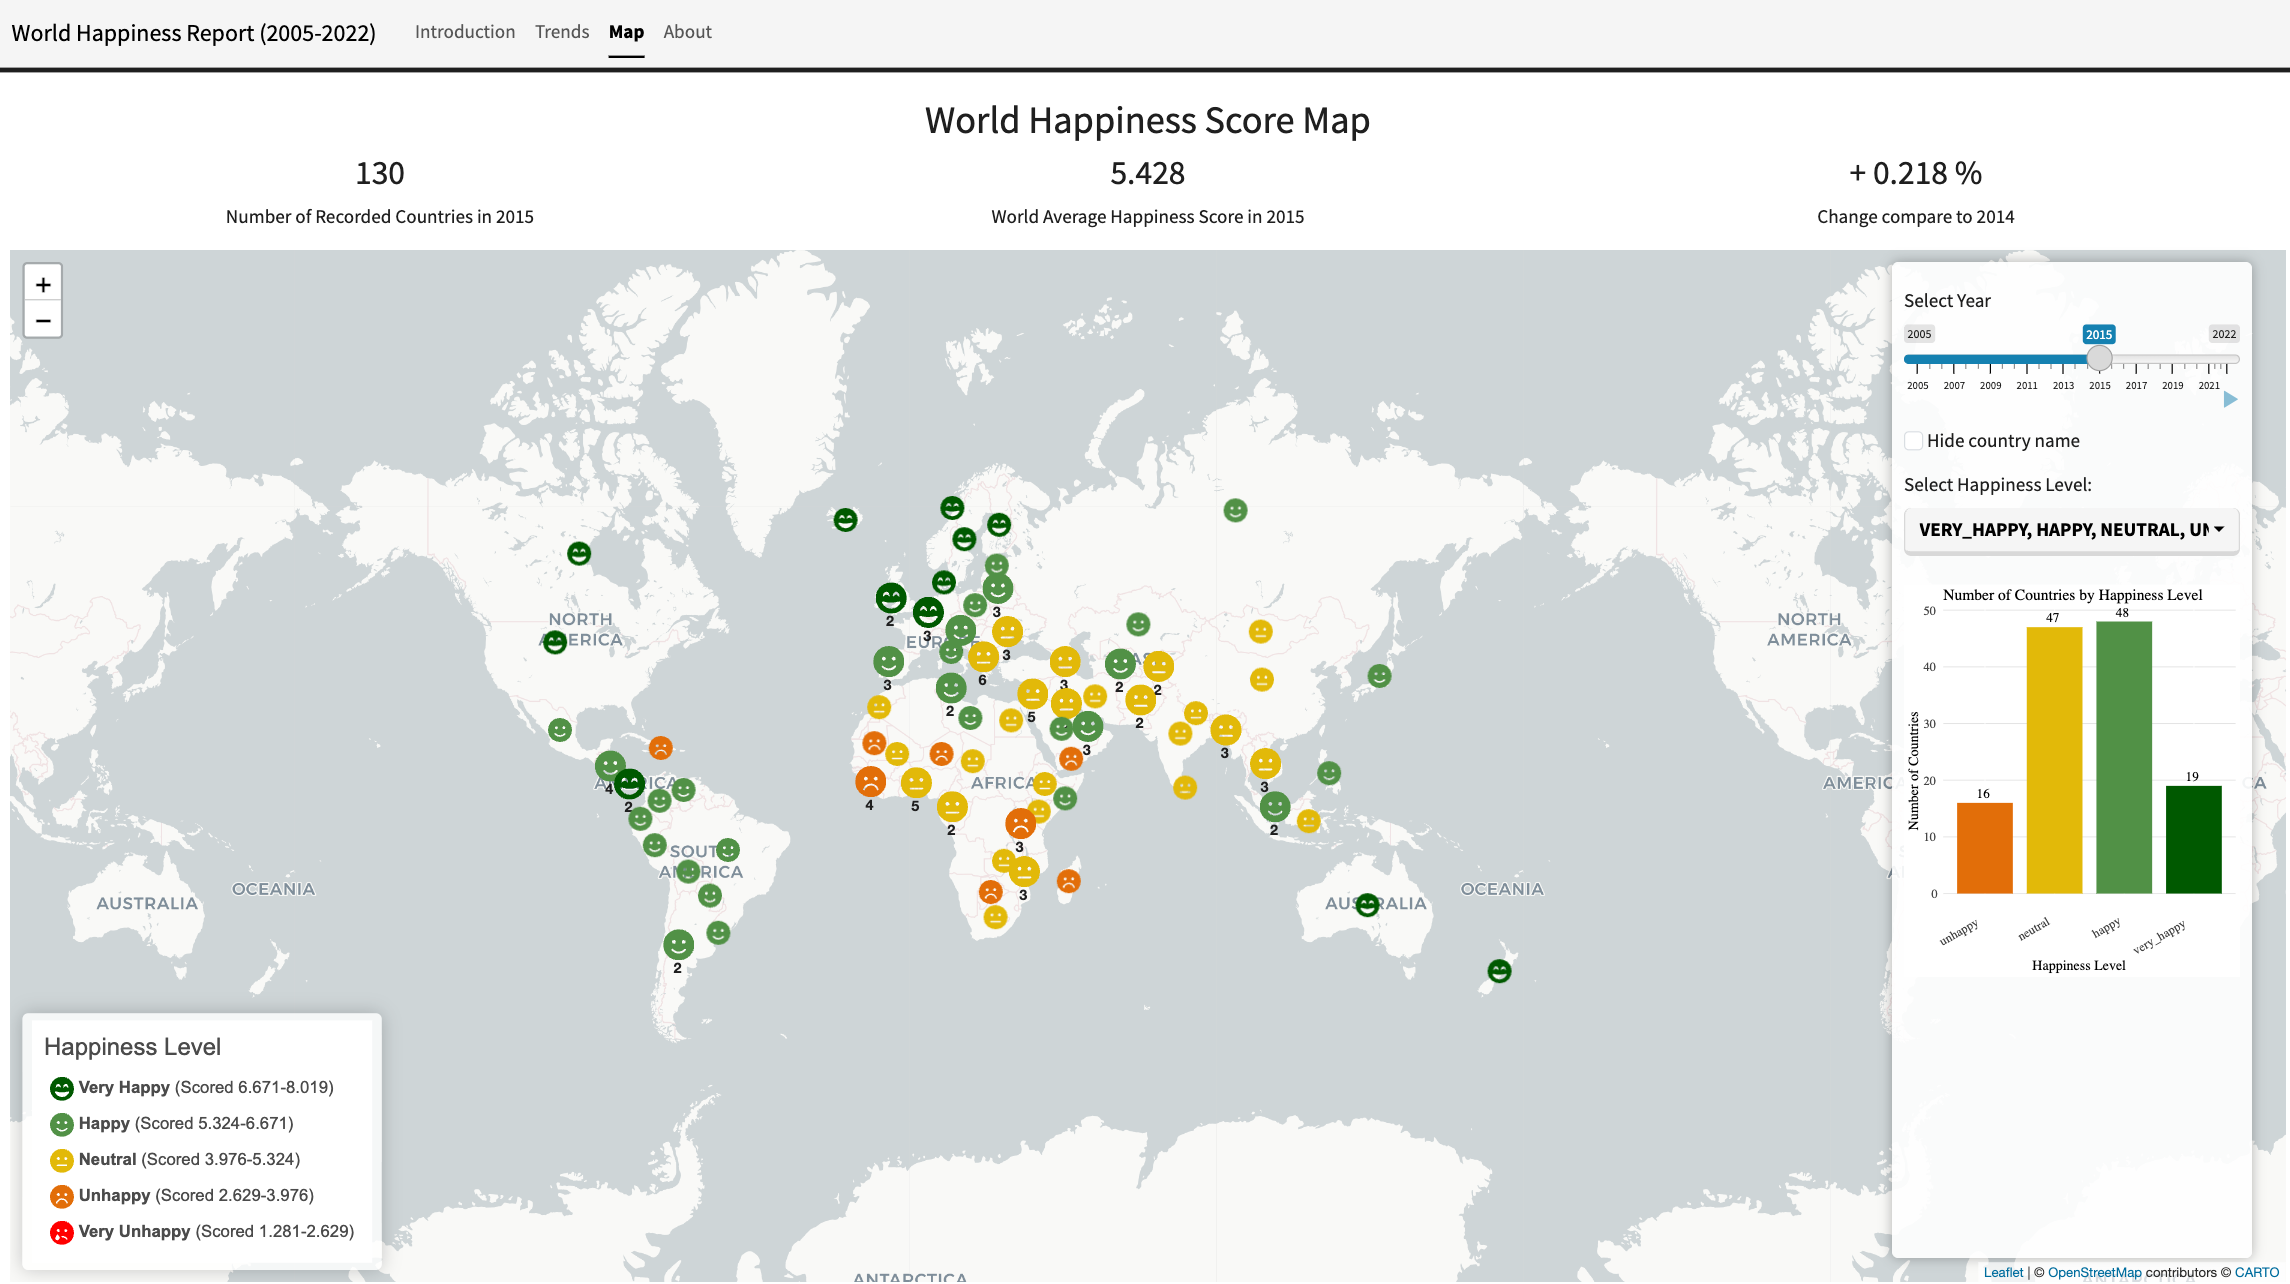This screenshot has width=2290, height=1284.
Task: Select Canada's happy face marker
Action: [x=578, y=551]
